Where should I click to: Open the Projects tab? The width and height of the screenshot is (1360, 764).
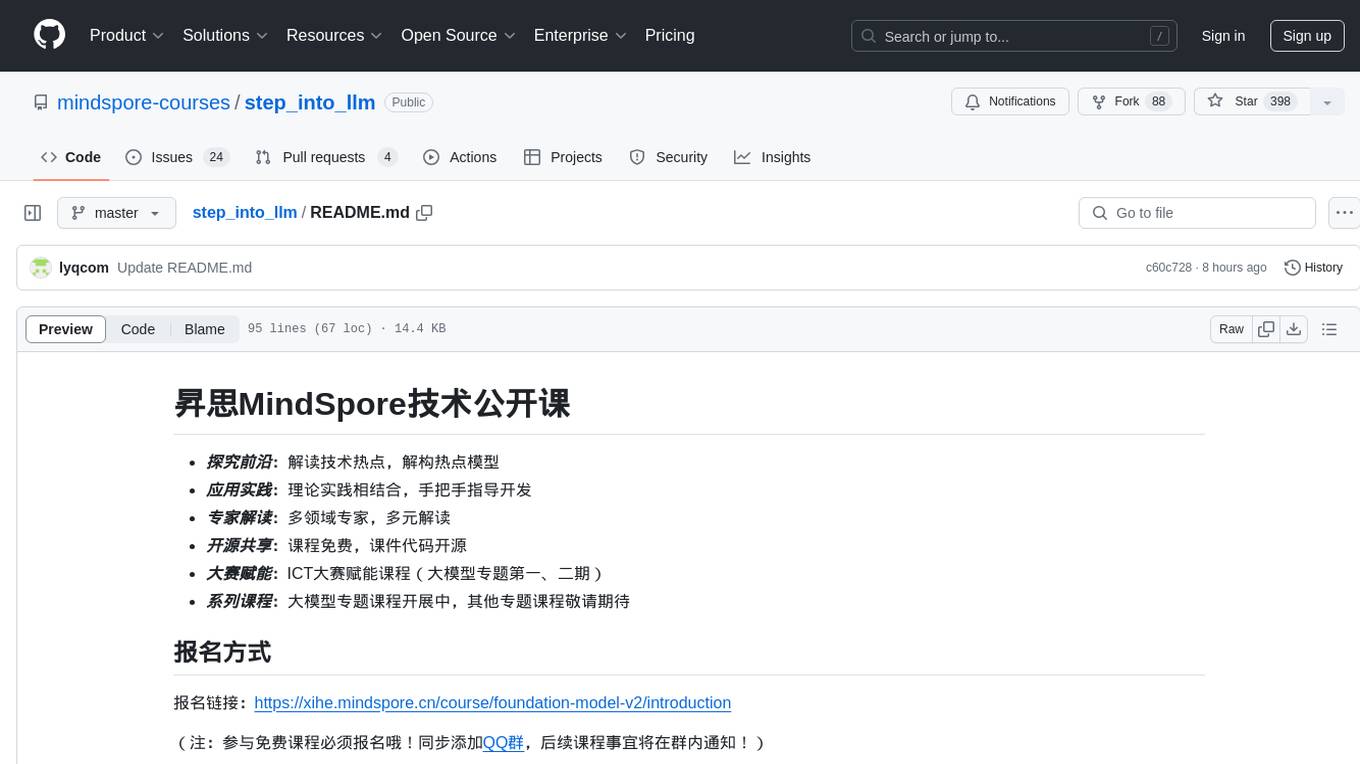coord(563,157)
